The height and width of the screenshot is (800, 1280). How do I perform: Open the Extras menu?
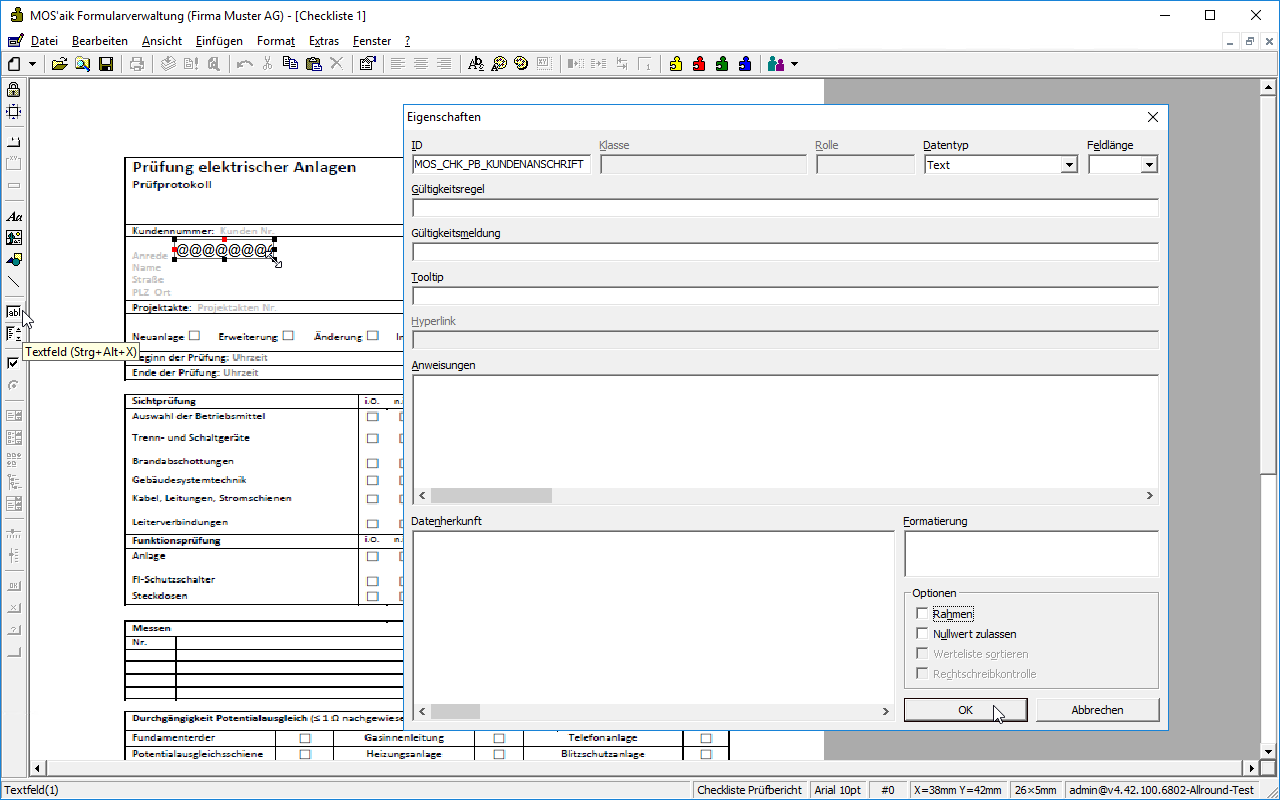click(x=324, y=41)
